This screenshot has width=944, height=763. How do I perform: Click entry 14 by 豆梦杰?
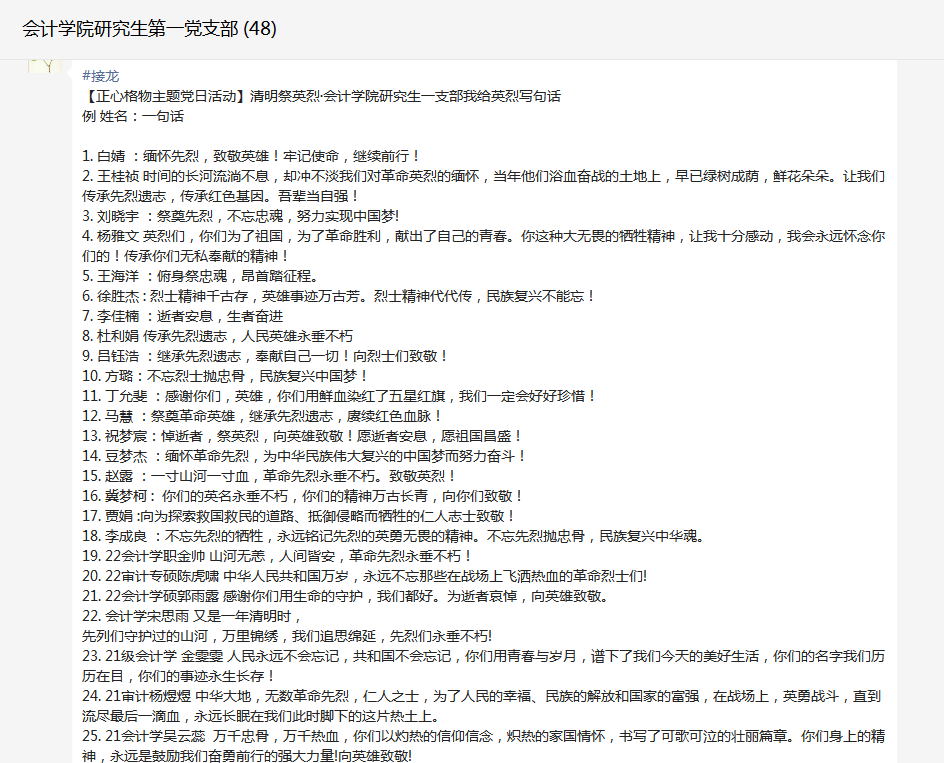304,456
